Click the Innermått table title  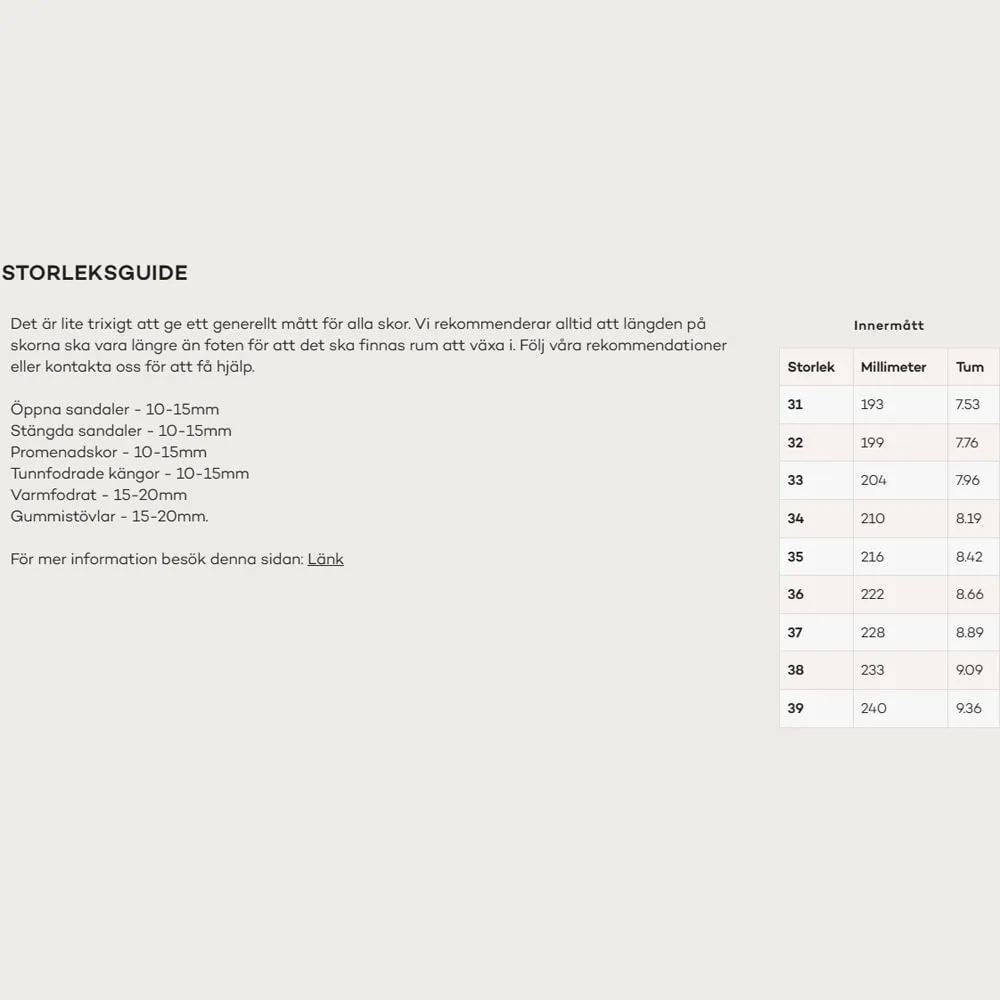coord(888,325)
